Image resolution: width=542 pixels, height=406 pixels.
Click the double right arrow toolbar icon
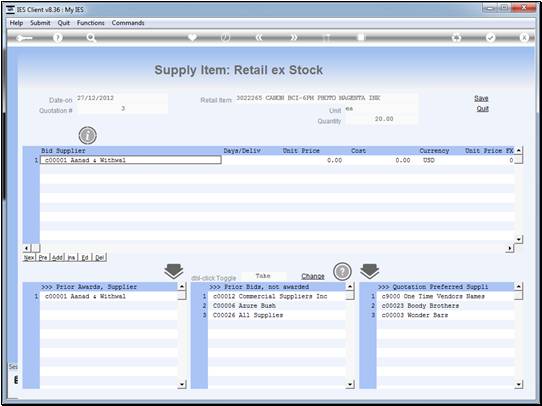pos(293,38)
